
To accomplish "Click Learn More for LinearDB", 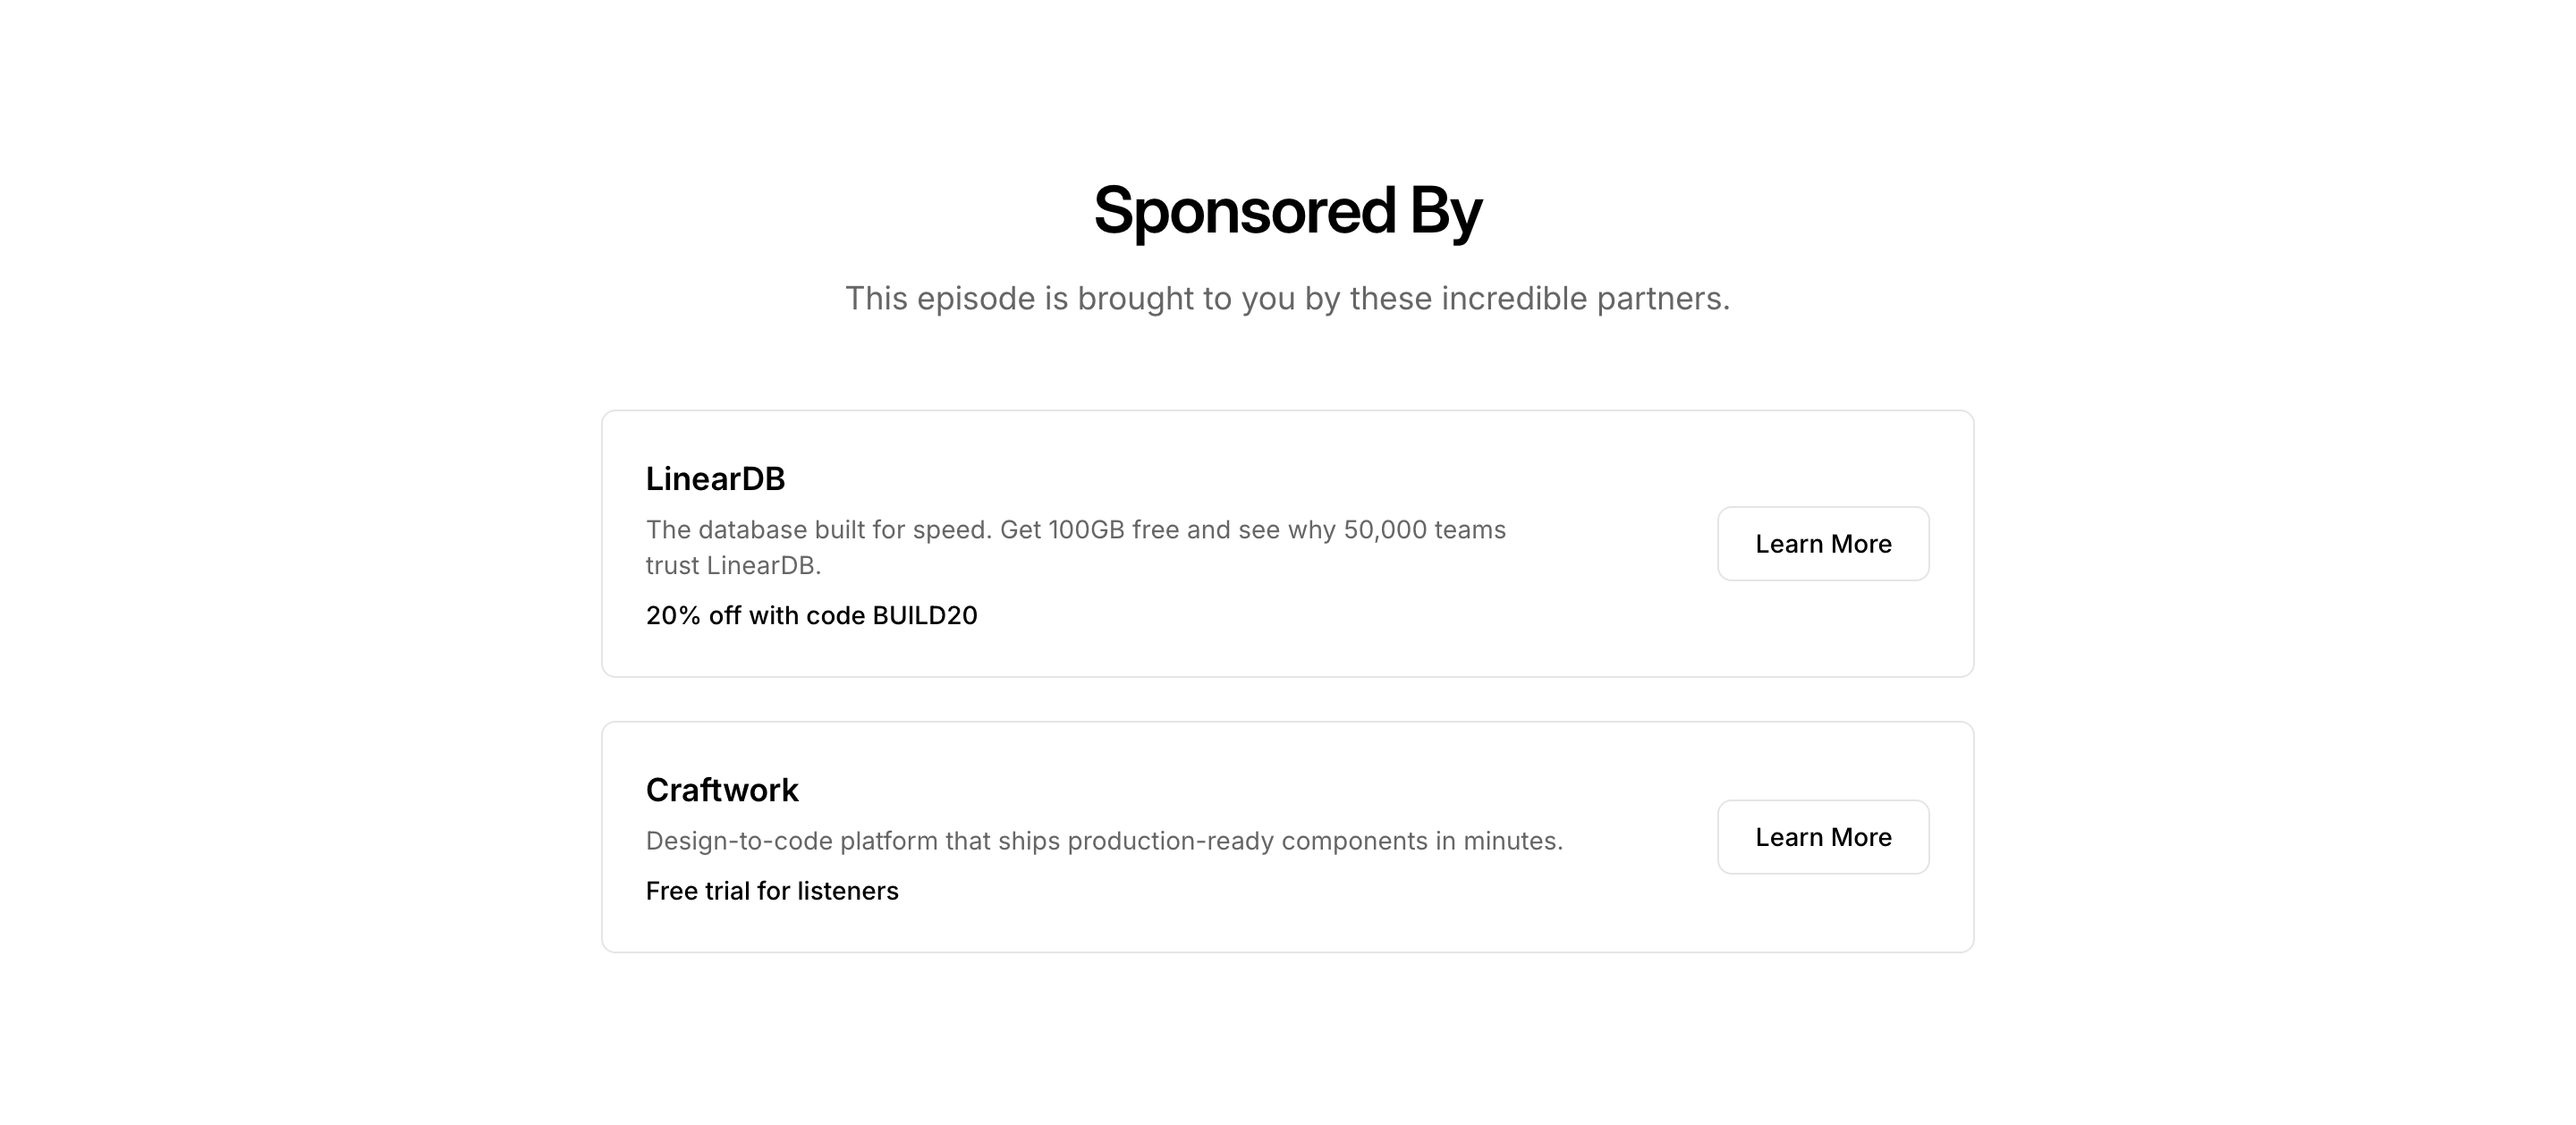I will coord(1822,544).
